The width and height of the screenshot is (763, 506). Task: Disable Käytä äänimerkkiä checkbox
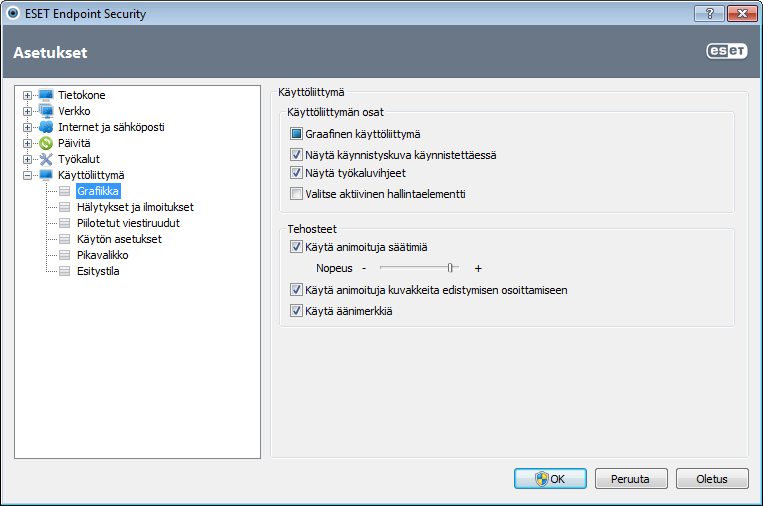coord(296,310)
